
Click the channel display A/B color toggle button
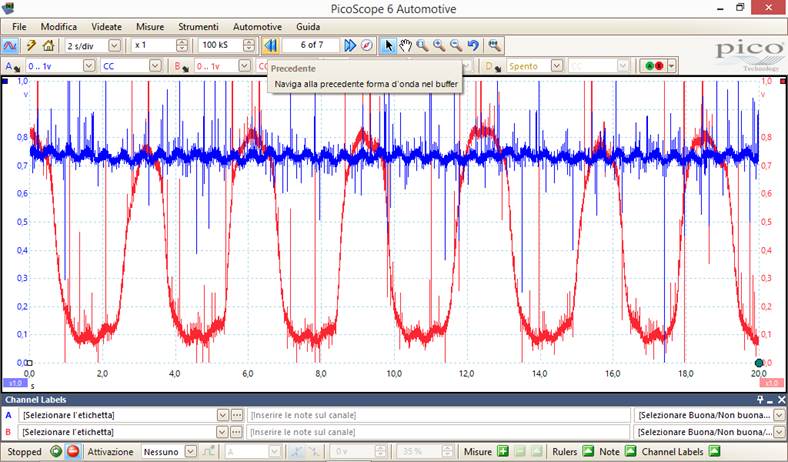pos(653,66)
